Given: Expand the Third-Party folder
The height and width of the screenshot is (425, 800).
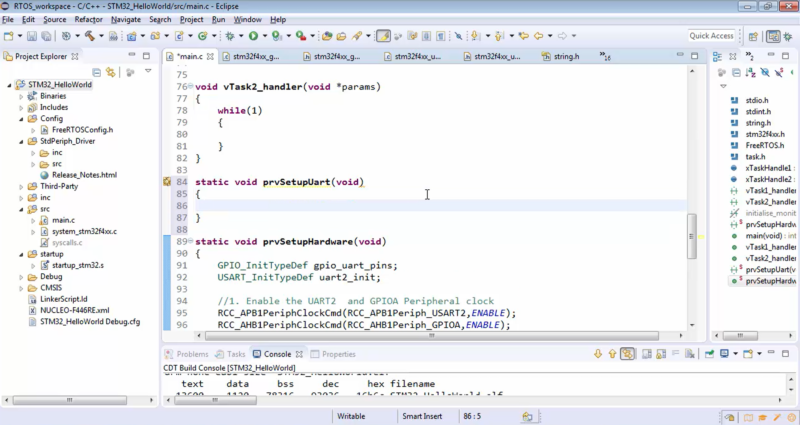Looking at the screenshot, I should (21, 186).
